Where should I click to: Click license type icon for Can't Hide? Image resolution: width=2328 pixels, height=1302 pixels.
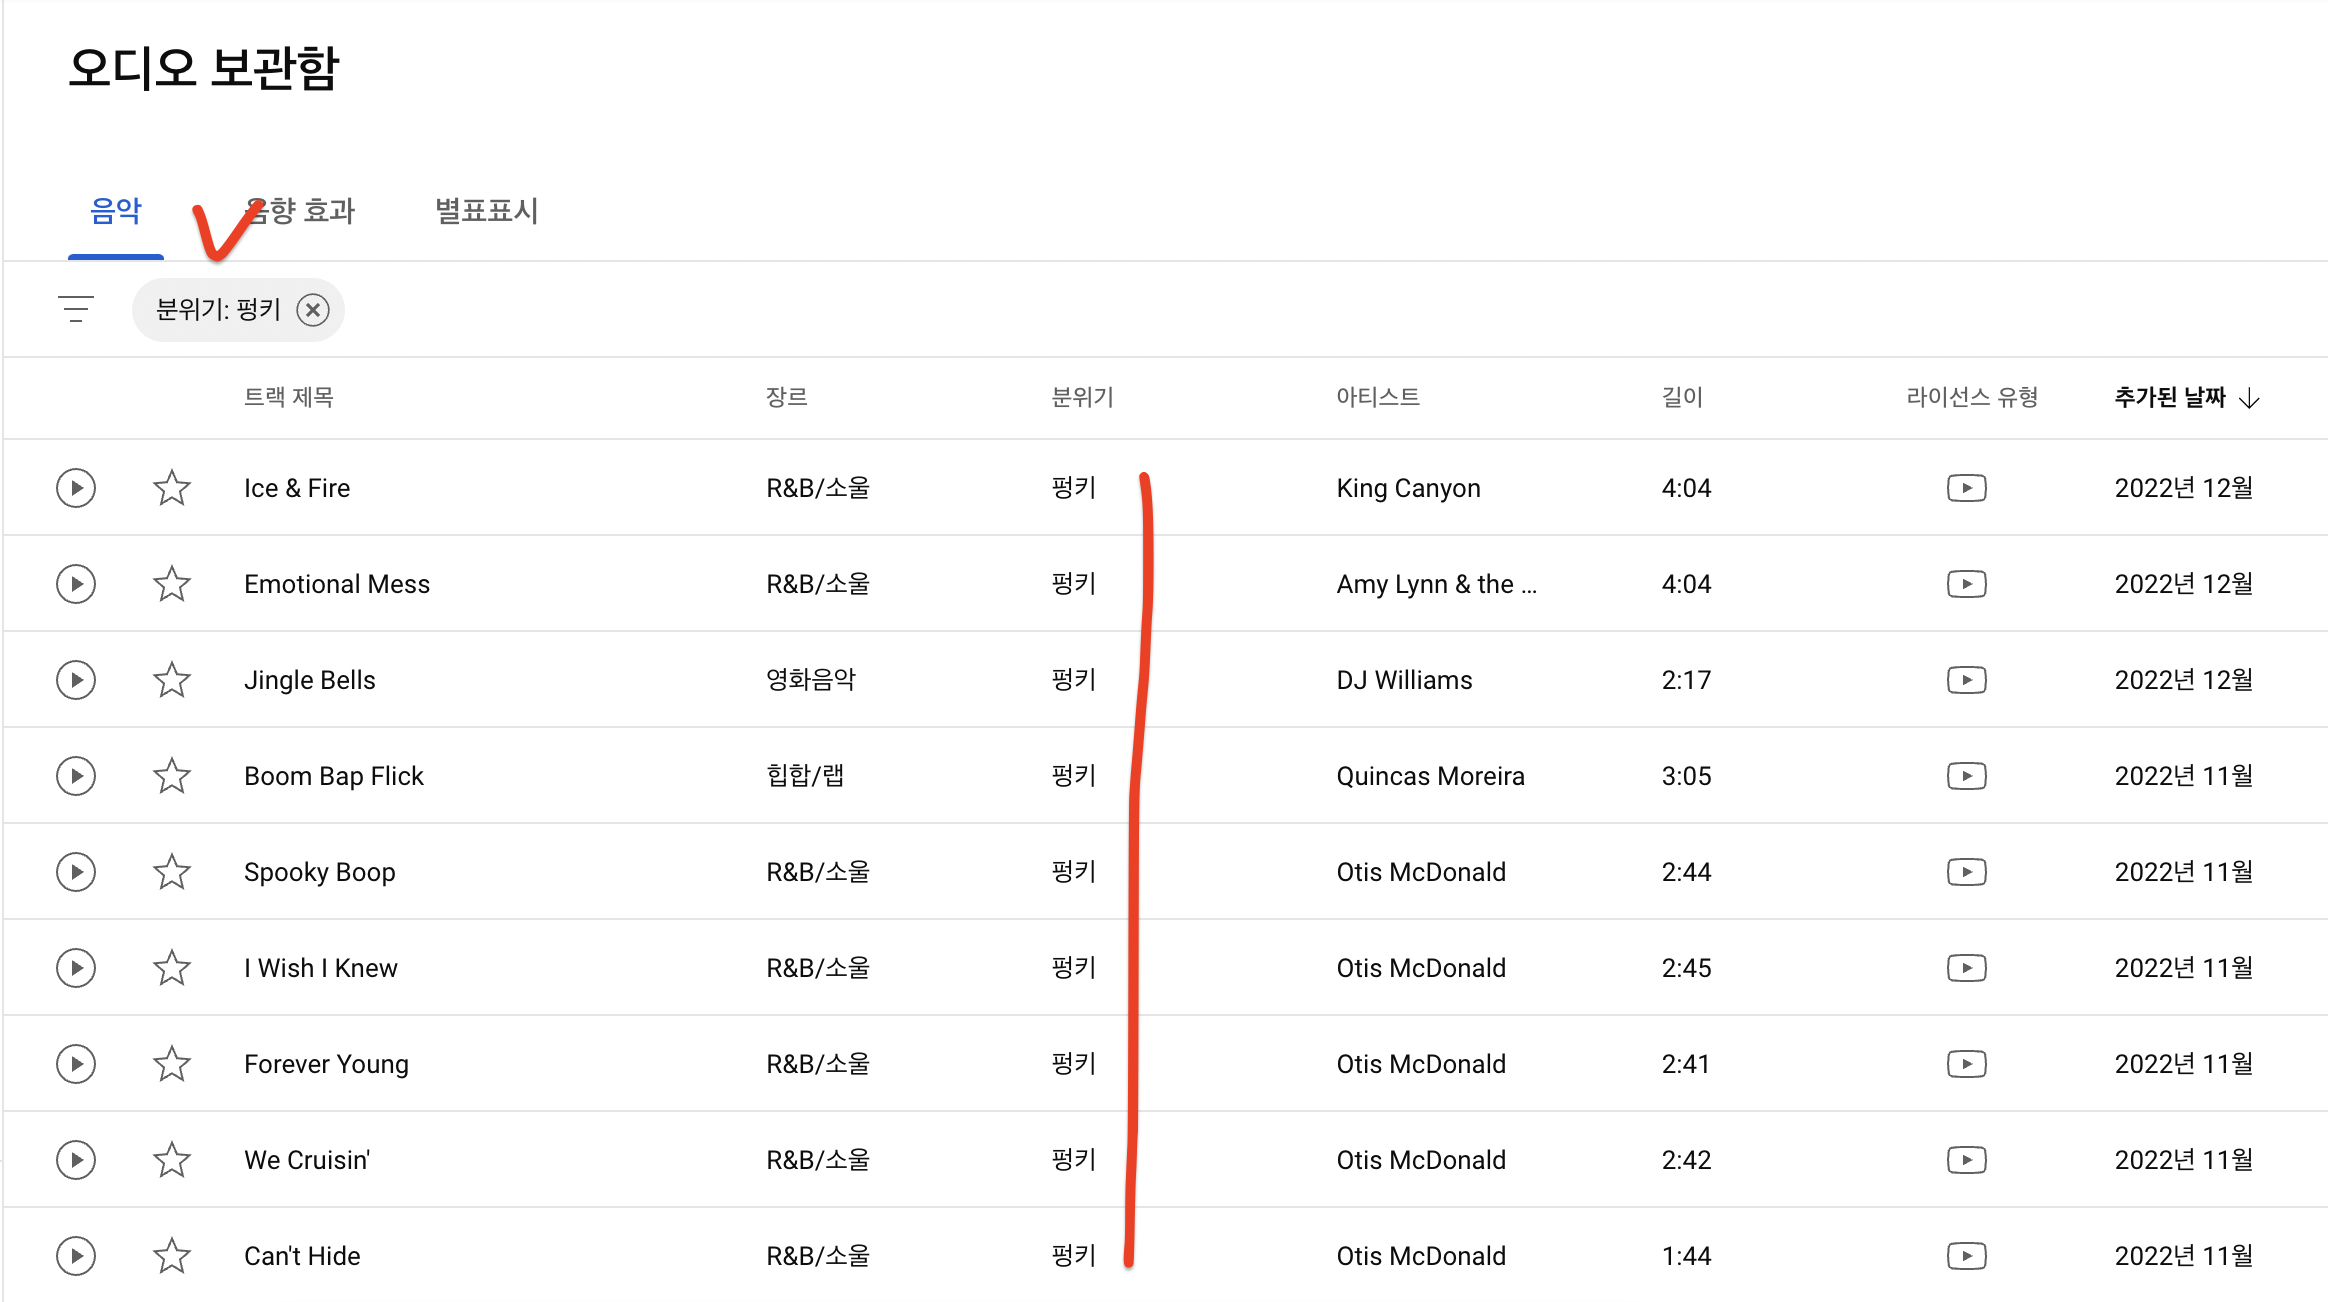tap(1967, 1256)
